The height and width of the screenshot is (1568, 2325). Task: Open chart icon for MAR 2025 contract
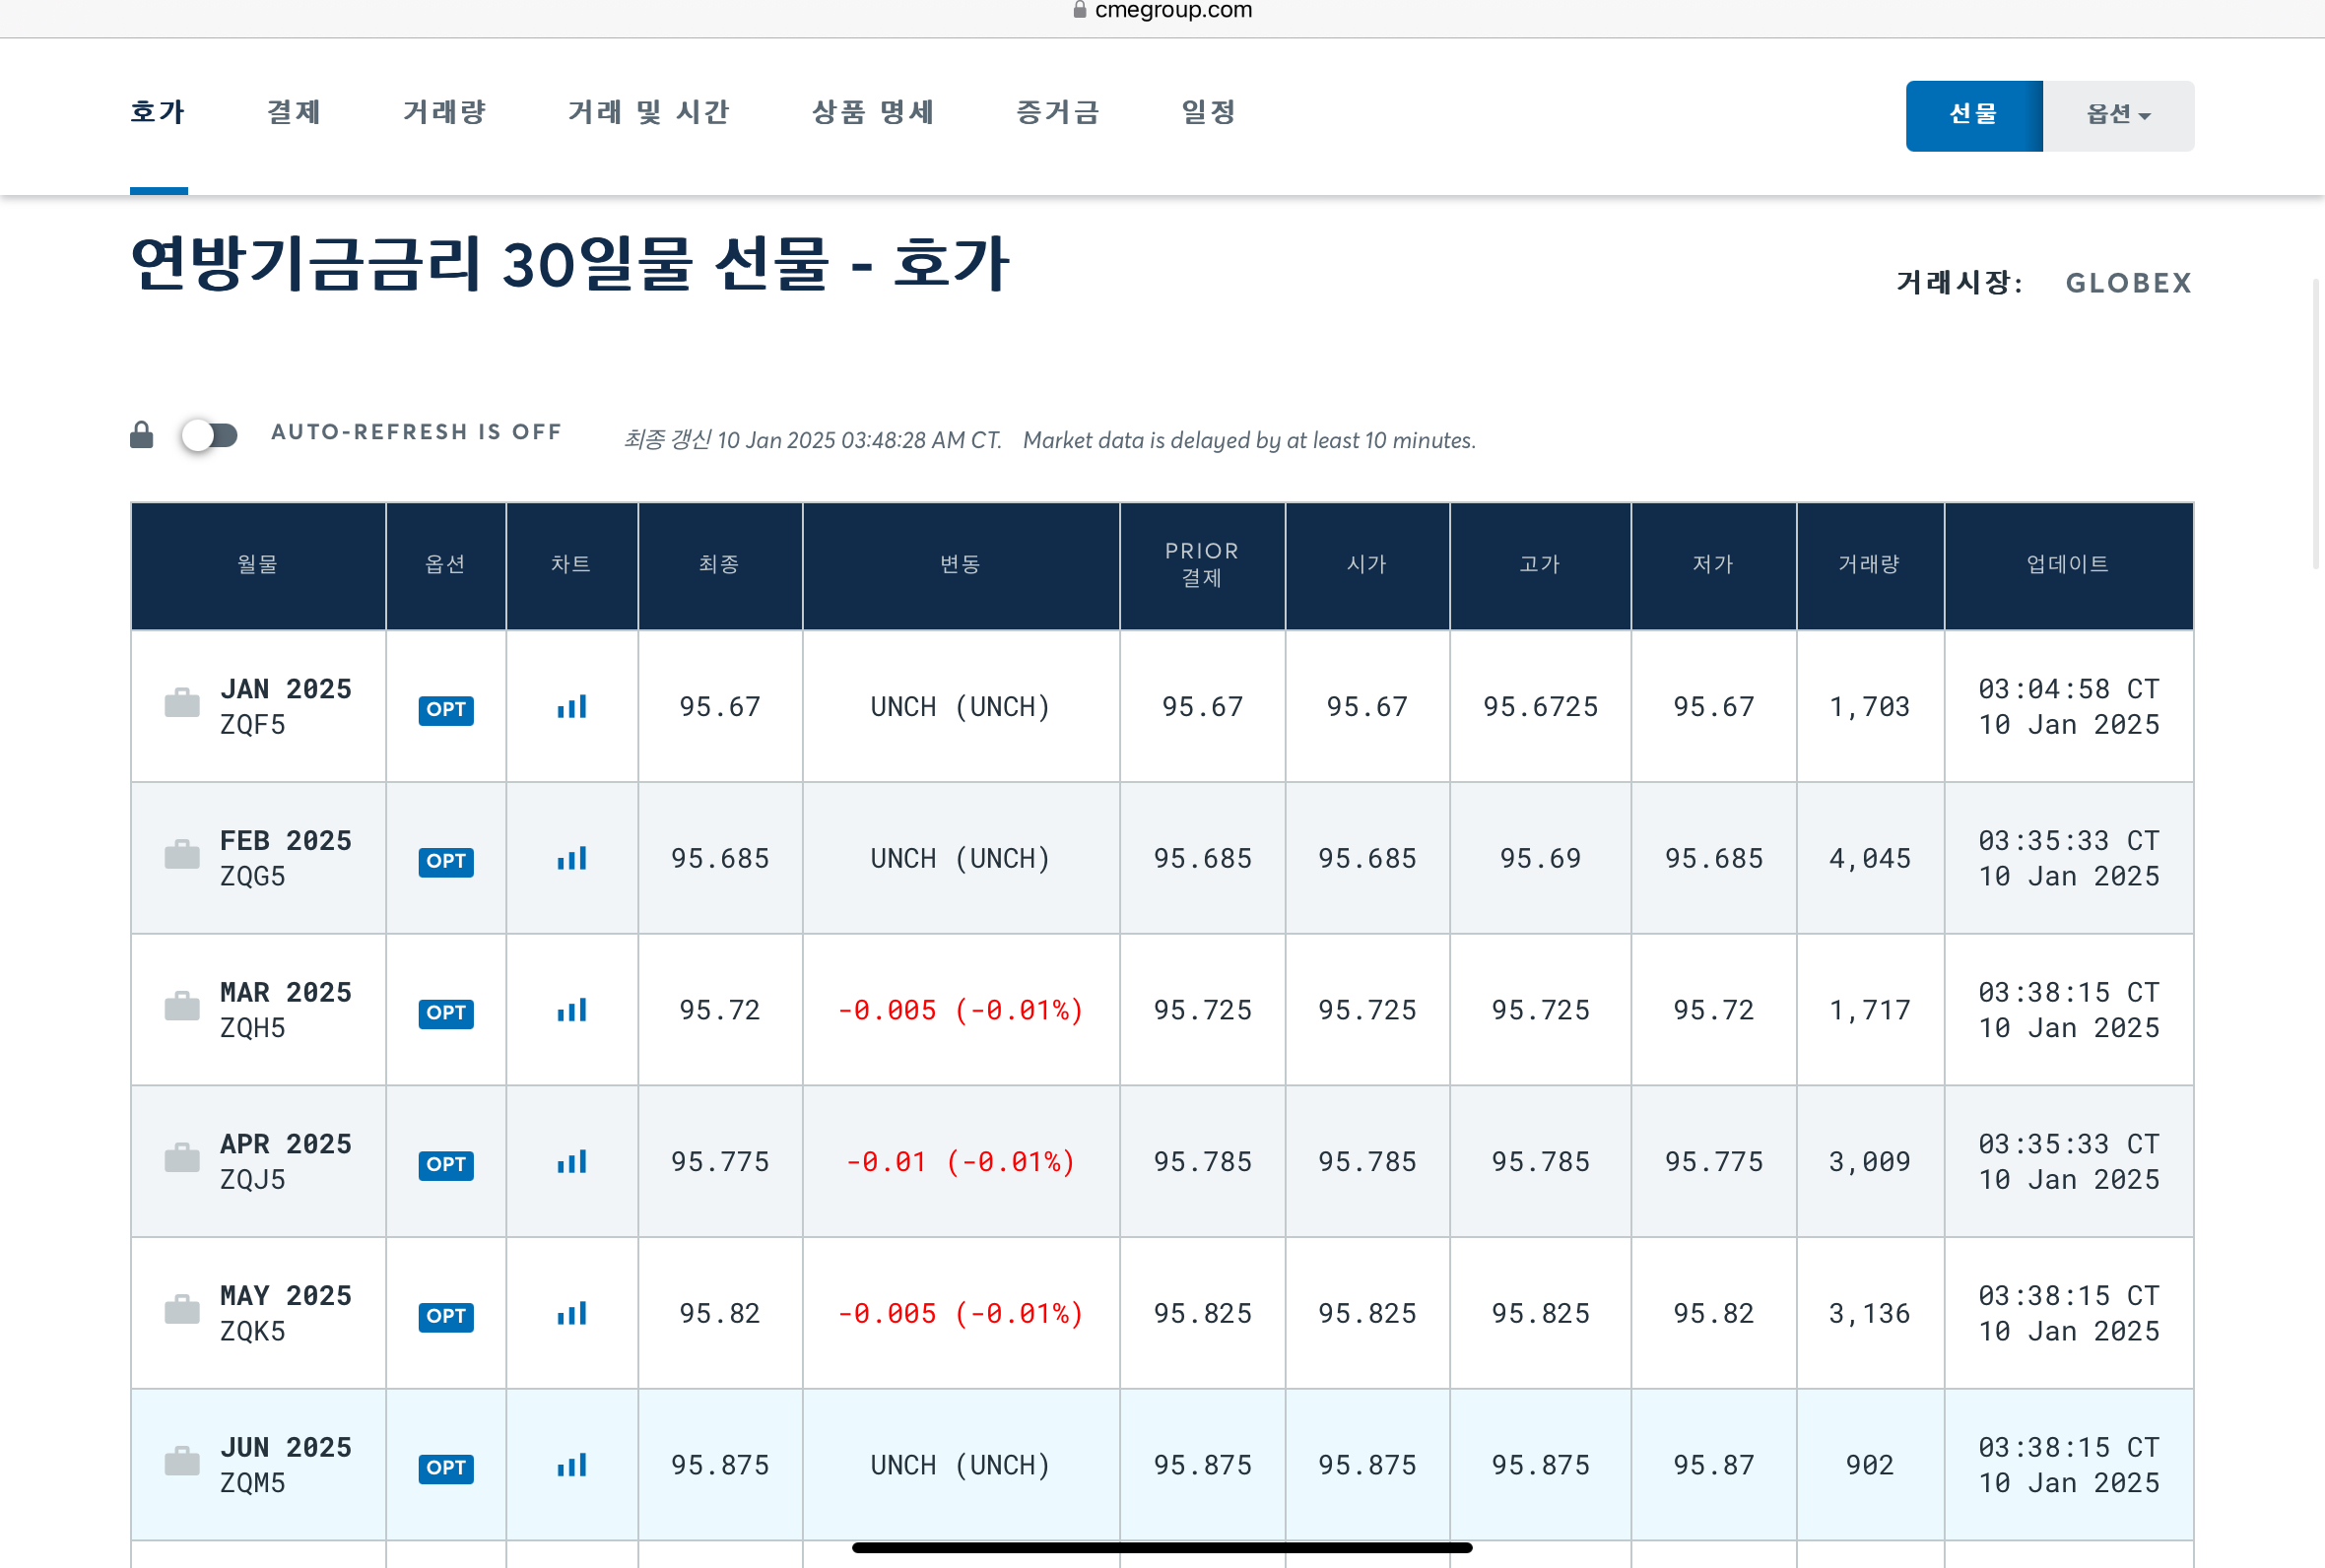pyautogui.click(x=572, y=1010)
